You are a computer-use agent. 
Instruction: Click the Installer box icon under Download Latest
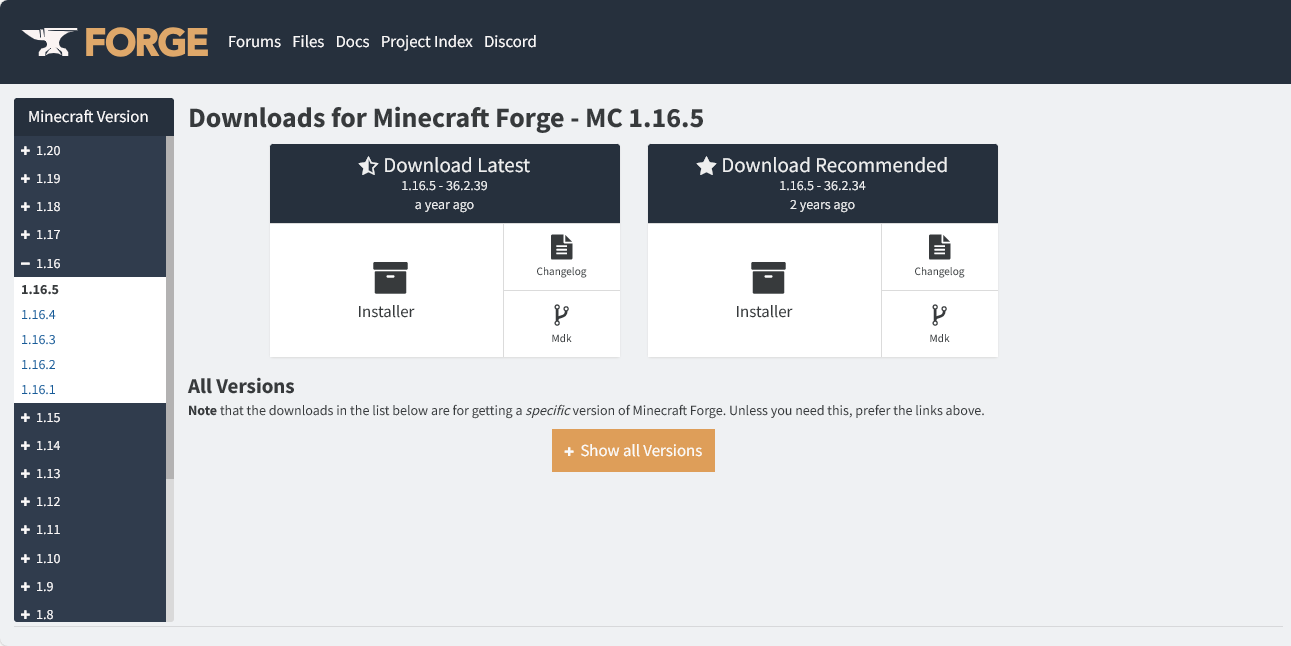click(390, 277)
